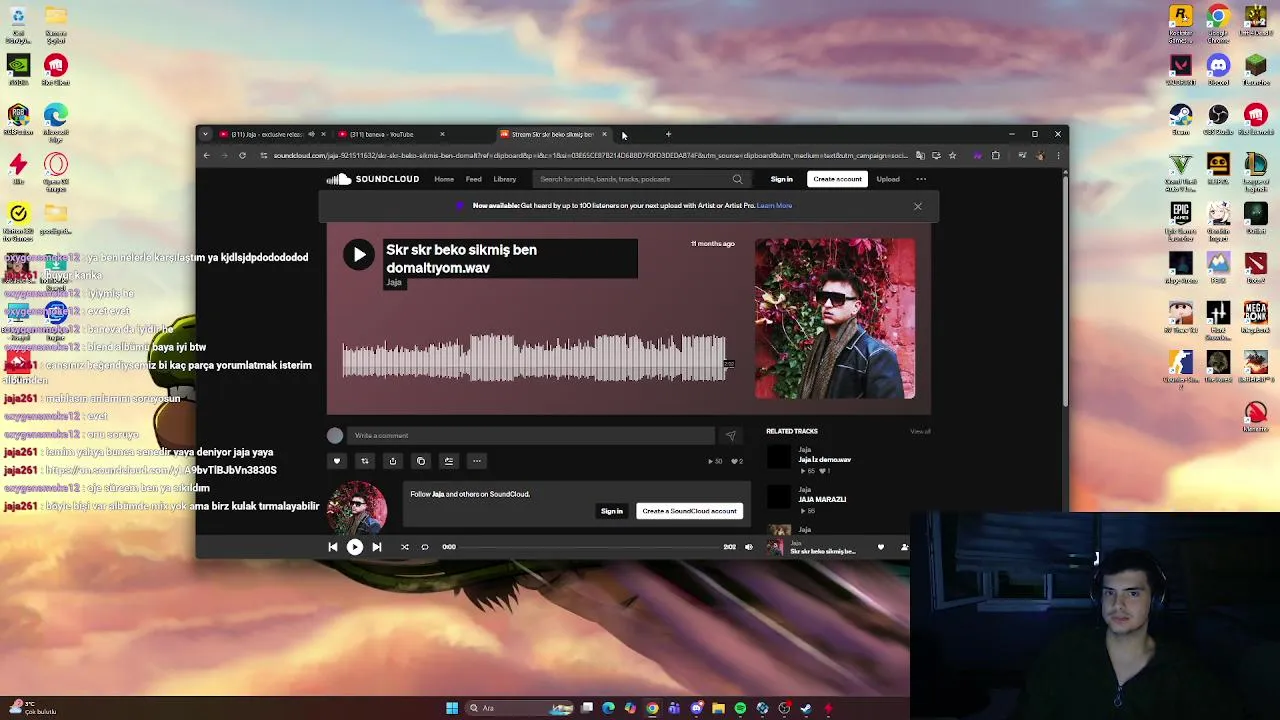Open the Learn More banner link
This screenshot has height=720, width=1280.
(774, 206)
